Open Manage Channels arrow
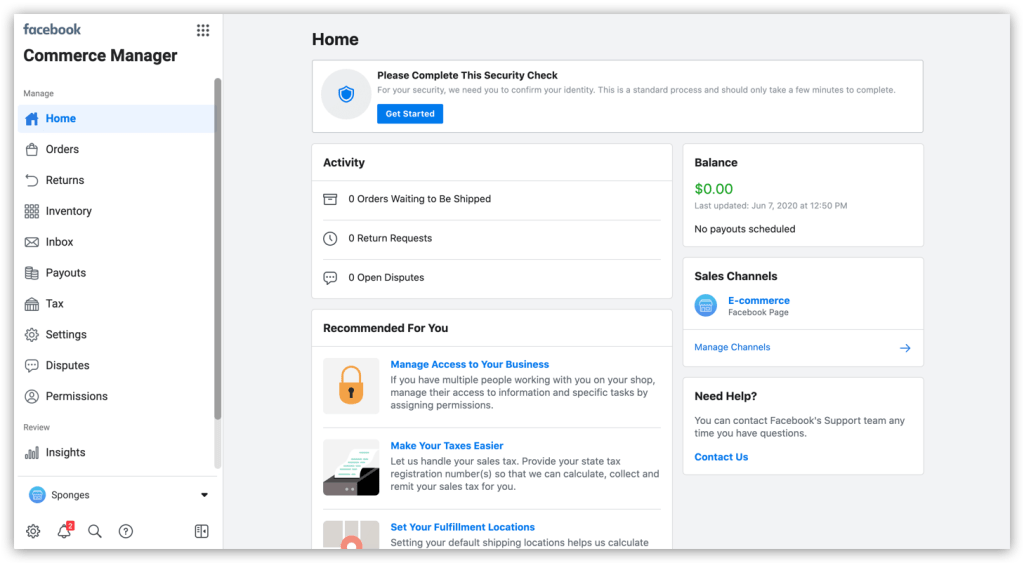 [x=905, y=348]
